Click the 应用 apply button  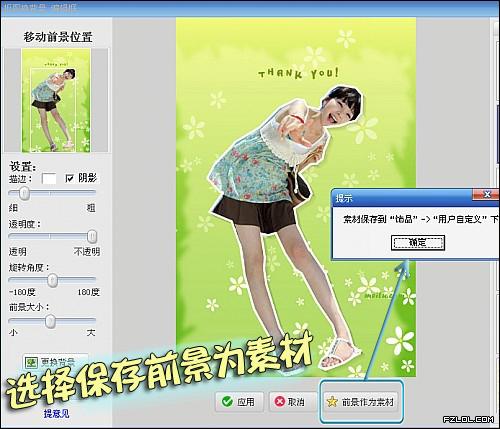pyautogui.click(x=239, y=402)
